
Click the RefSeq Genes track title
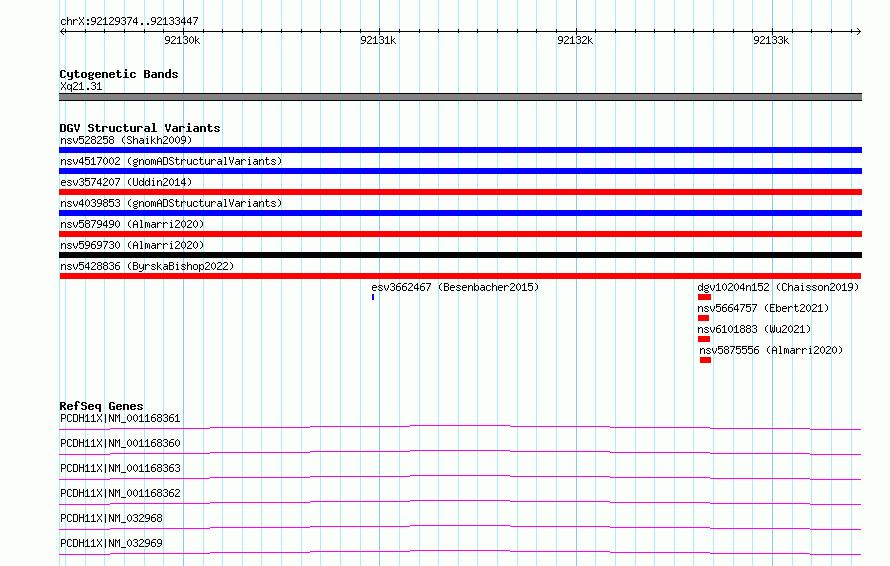[x=101, y=406]
